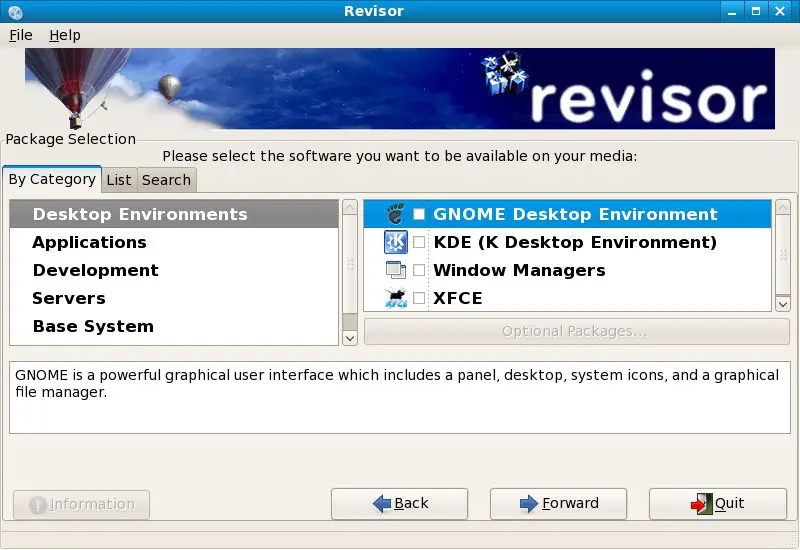Click the Forward button
This screenshot has width=800, height=550.
[559, 504]
